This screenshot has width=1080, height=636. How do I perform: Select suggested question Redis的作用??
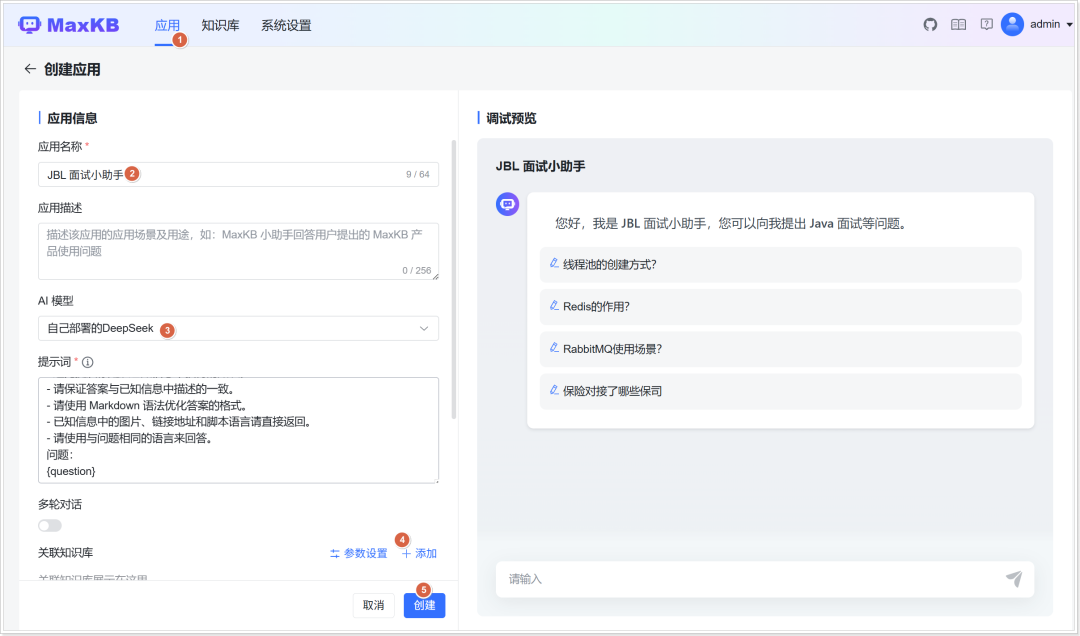780,307
